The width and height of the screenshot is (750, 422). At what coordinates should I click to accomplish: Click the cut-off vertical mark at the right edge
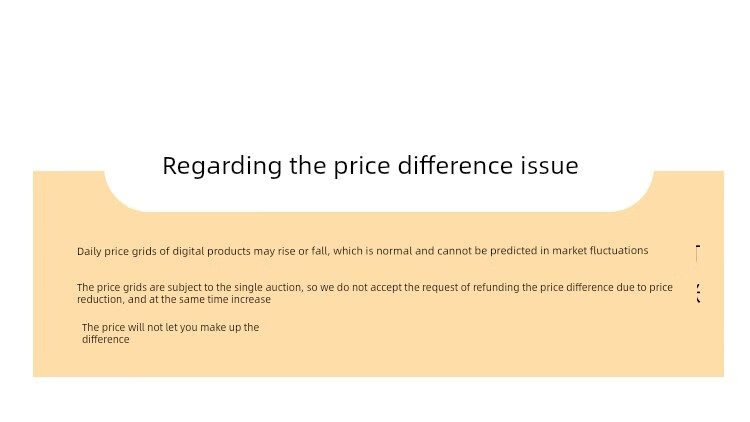pyautogui.click(x=697, y=253)
